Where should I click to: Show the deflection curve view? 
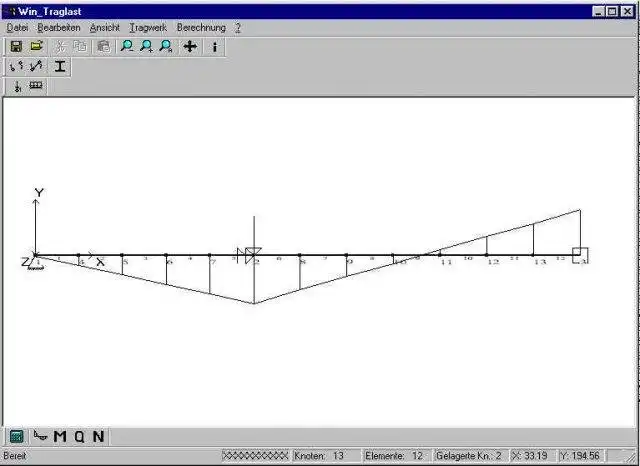40,436
